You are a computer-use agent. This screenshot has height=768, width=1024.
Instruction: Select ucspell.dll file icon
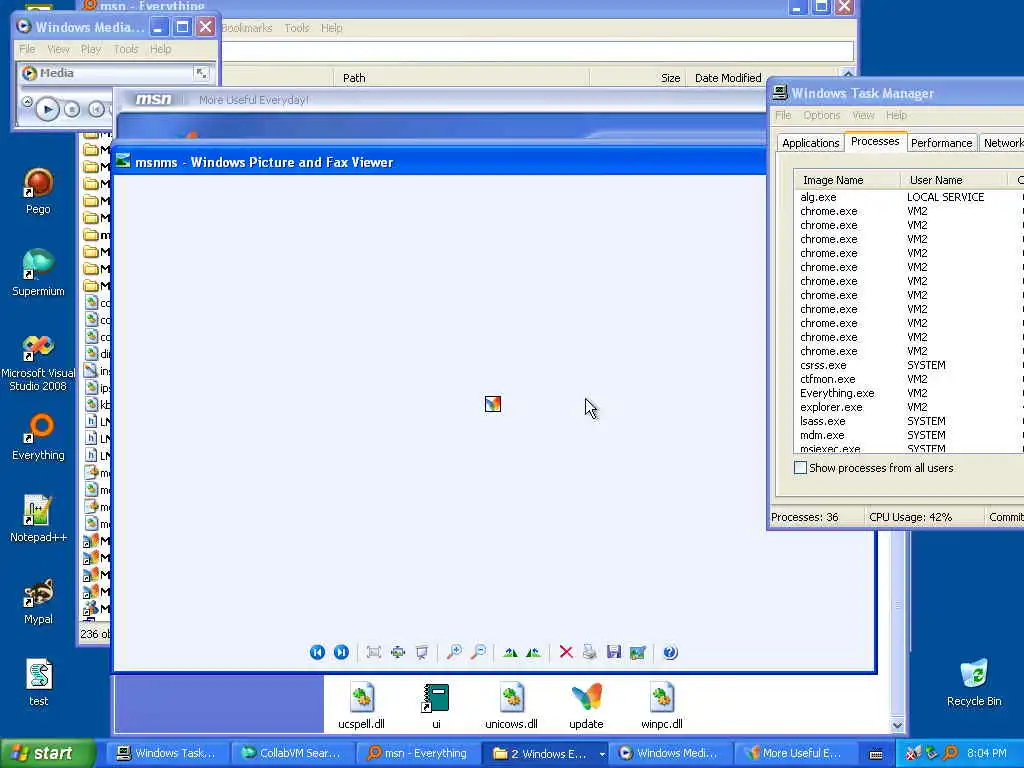point(361,705)
